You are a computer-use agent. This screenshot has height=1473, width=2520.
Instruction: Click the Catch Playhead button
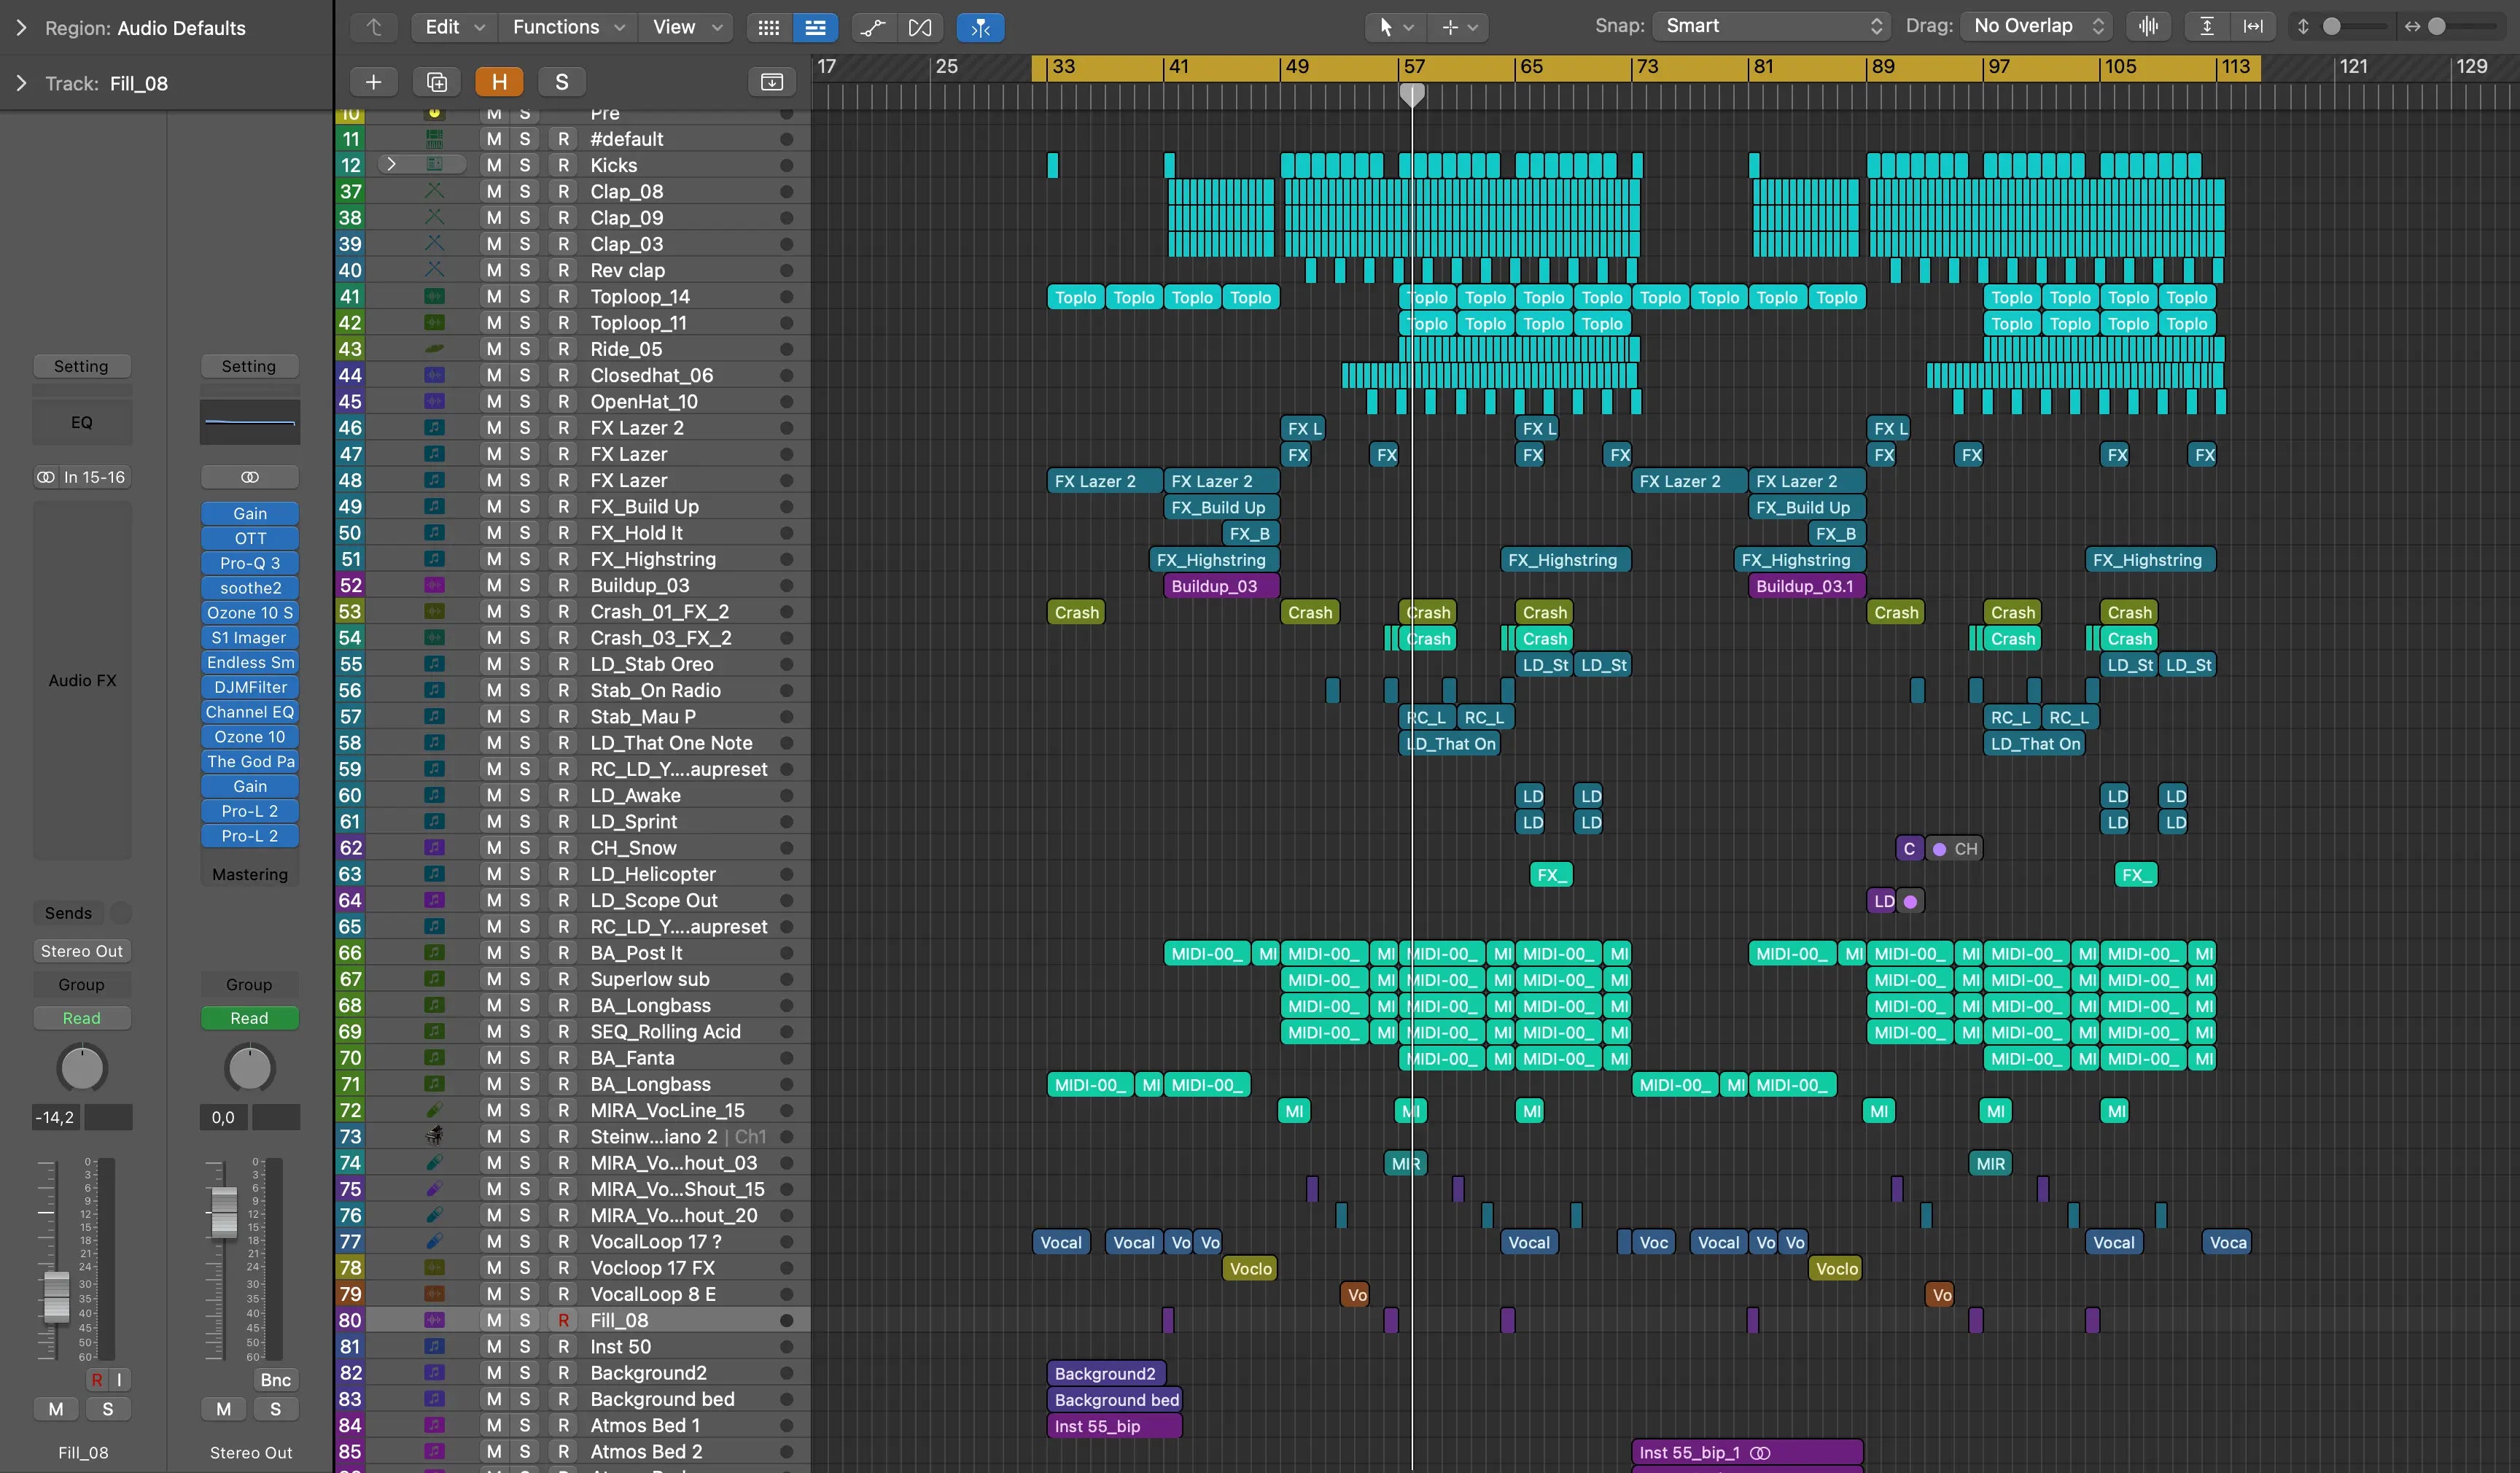(x=980, y=27)
